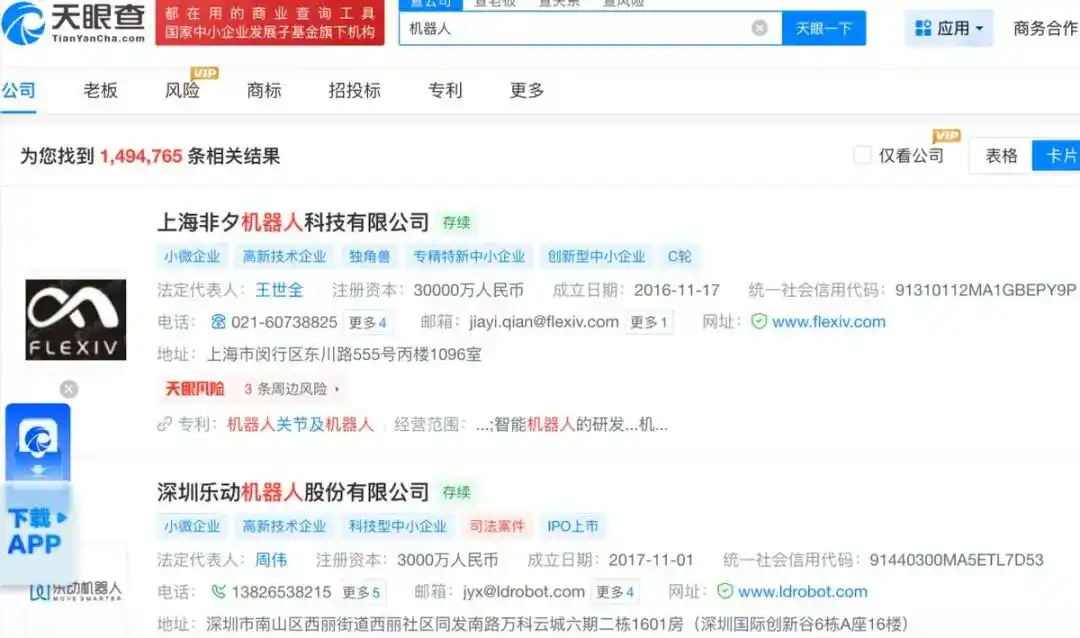Switch to the 商标 tab
This screenshot has width=1080, height=638.
coord(264,90)
